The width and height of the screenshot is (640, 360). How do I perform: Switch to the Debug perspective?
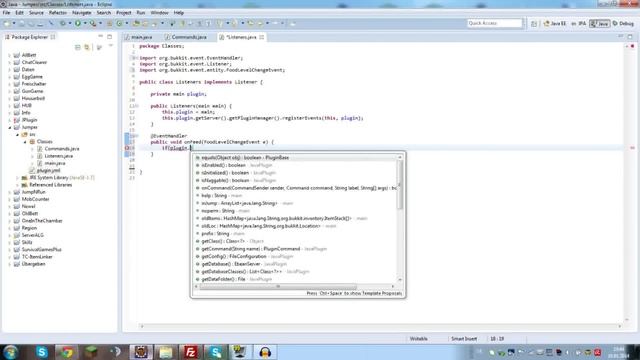[x=623, y=24]
